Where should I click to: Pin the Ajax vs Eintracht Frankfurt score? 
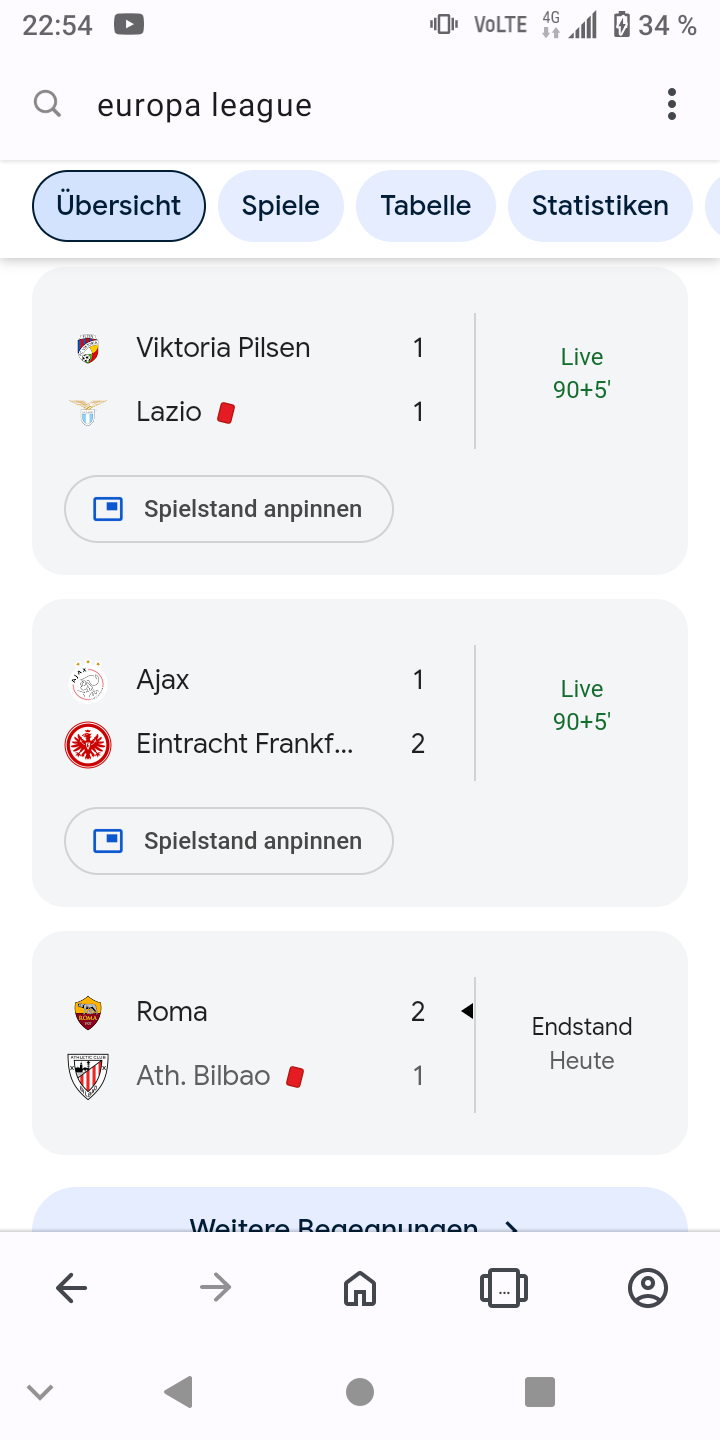[x=229, y=841]
